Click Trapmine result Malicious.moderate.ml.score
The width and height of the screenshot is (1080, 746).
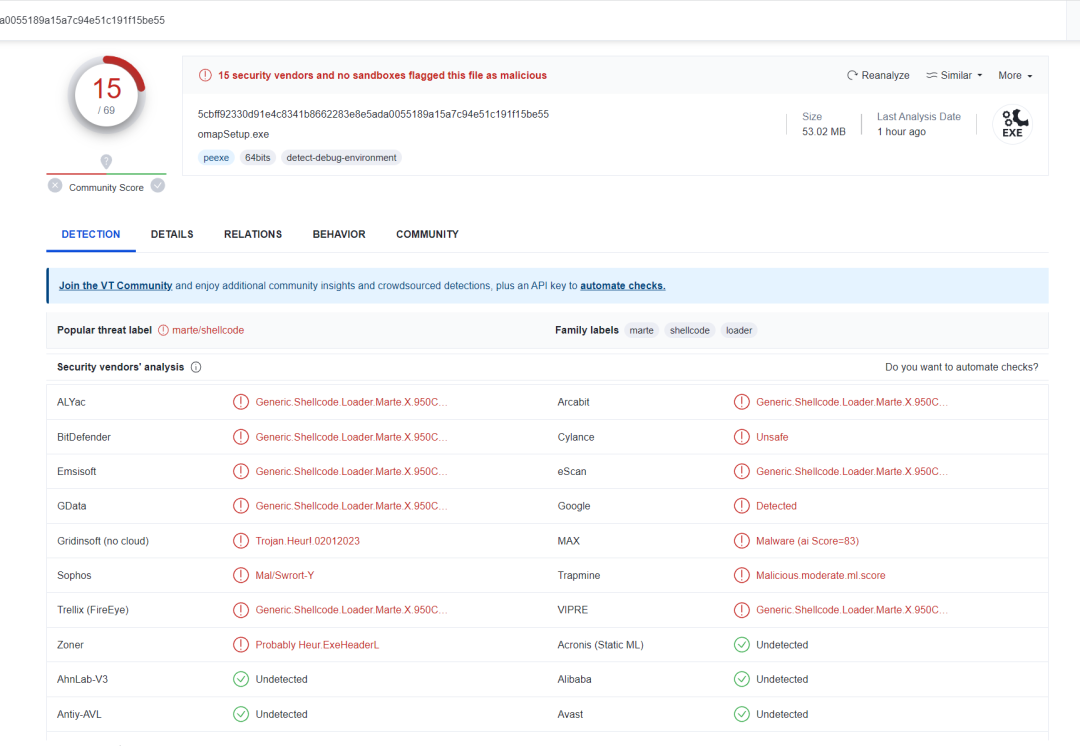point(820,575)
